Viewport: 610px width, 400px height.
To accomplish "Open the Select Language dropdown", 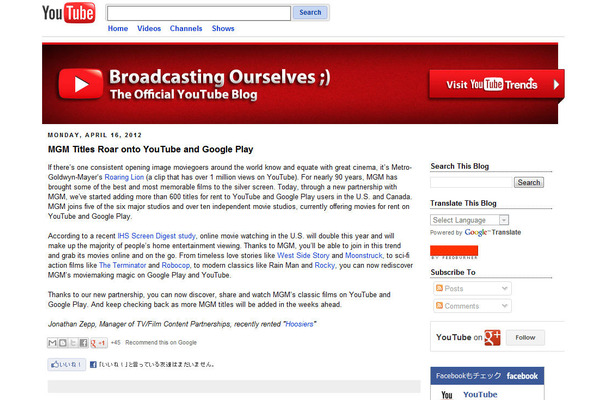I will pos(470,220).
